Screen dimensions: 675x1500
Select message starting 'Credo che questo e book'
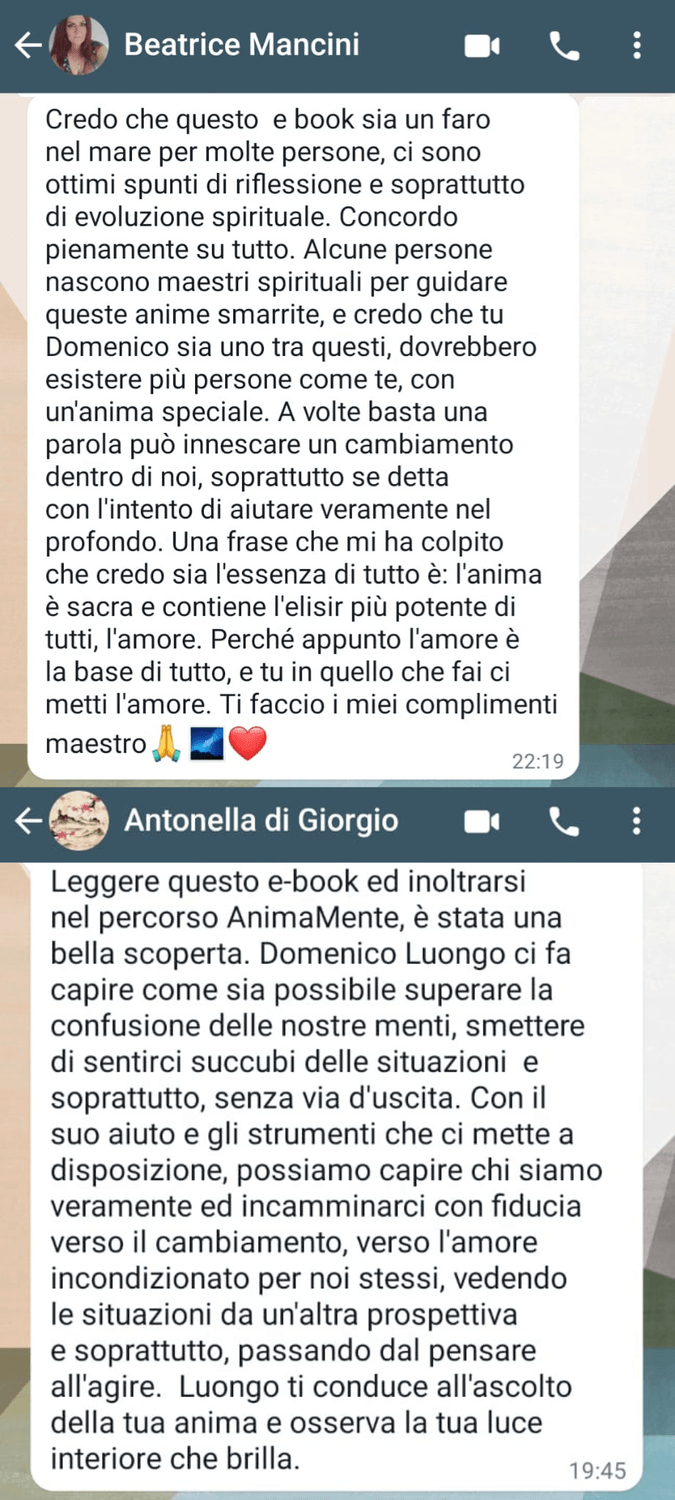[303, 436]
